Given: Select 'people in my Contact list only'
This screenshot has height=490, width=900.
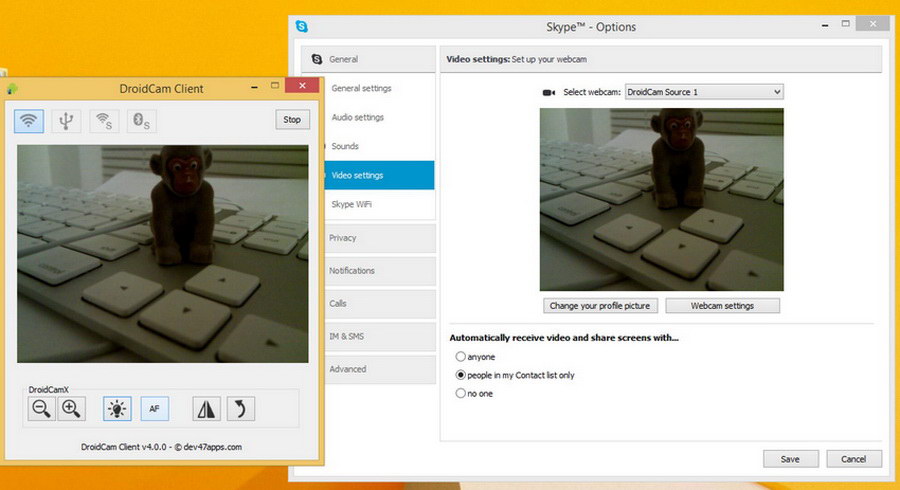Looking at the screenshot, I should pyautogui.click(x=460, y=375).
